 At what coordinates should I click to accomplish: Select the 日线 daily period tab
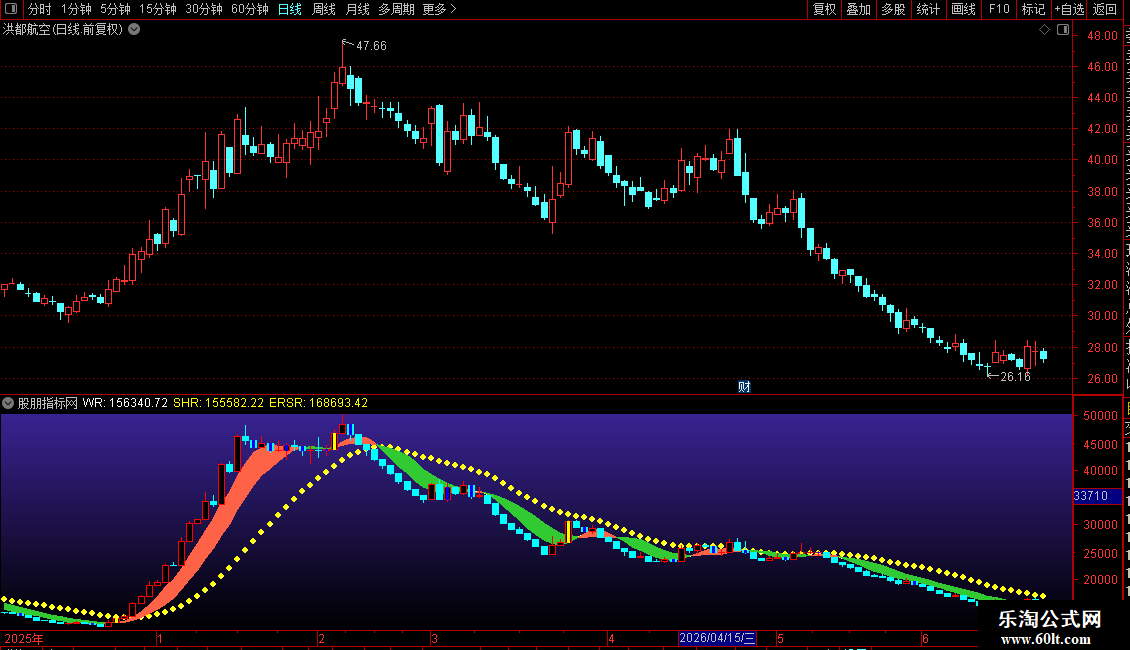[x=290, y=9]
